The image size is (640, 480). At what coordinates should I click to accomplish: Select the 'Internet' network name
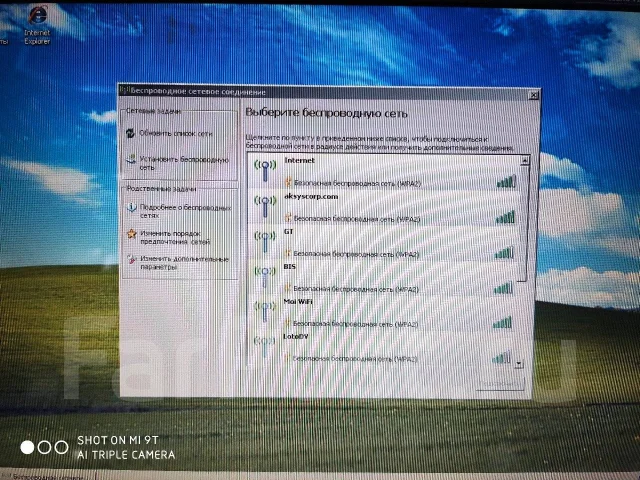tap(300, 160)
